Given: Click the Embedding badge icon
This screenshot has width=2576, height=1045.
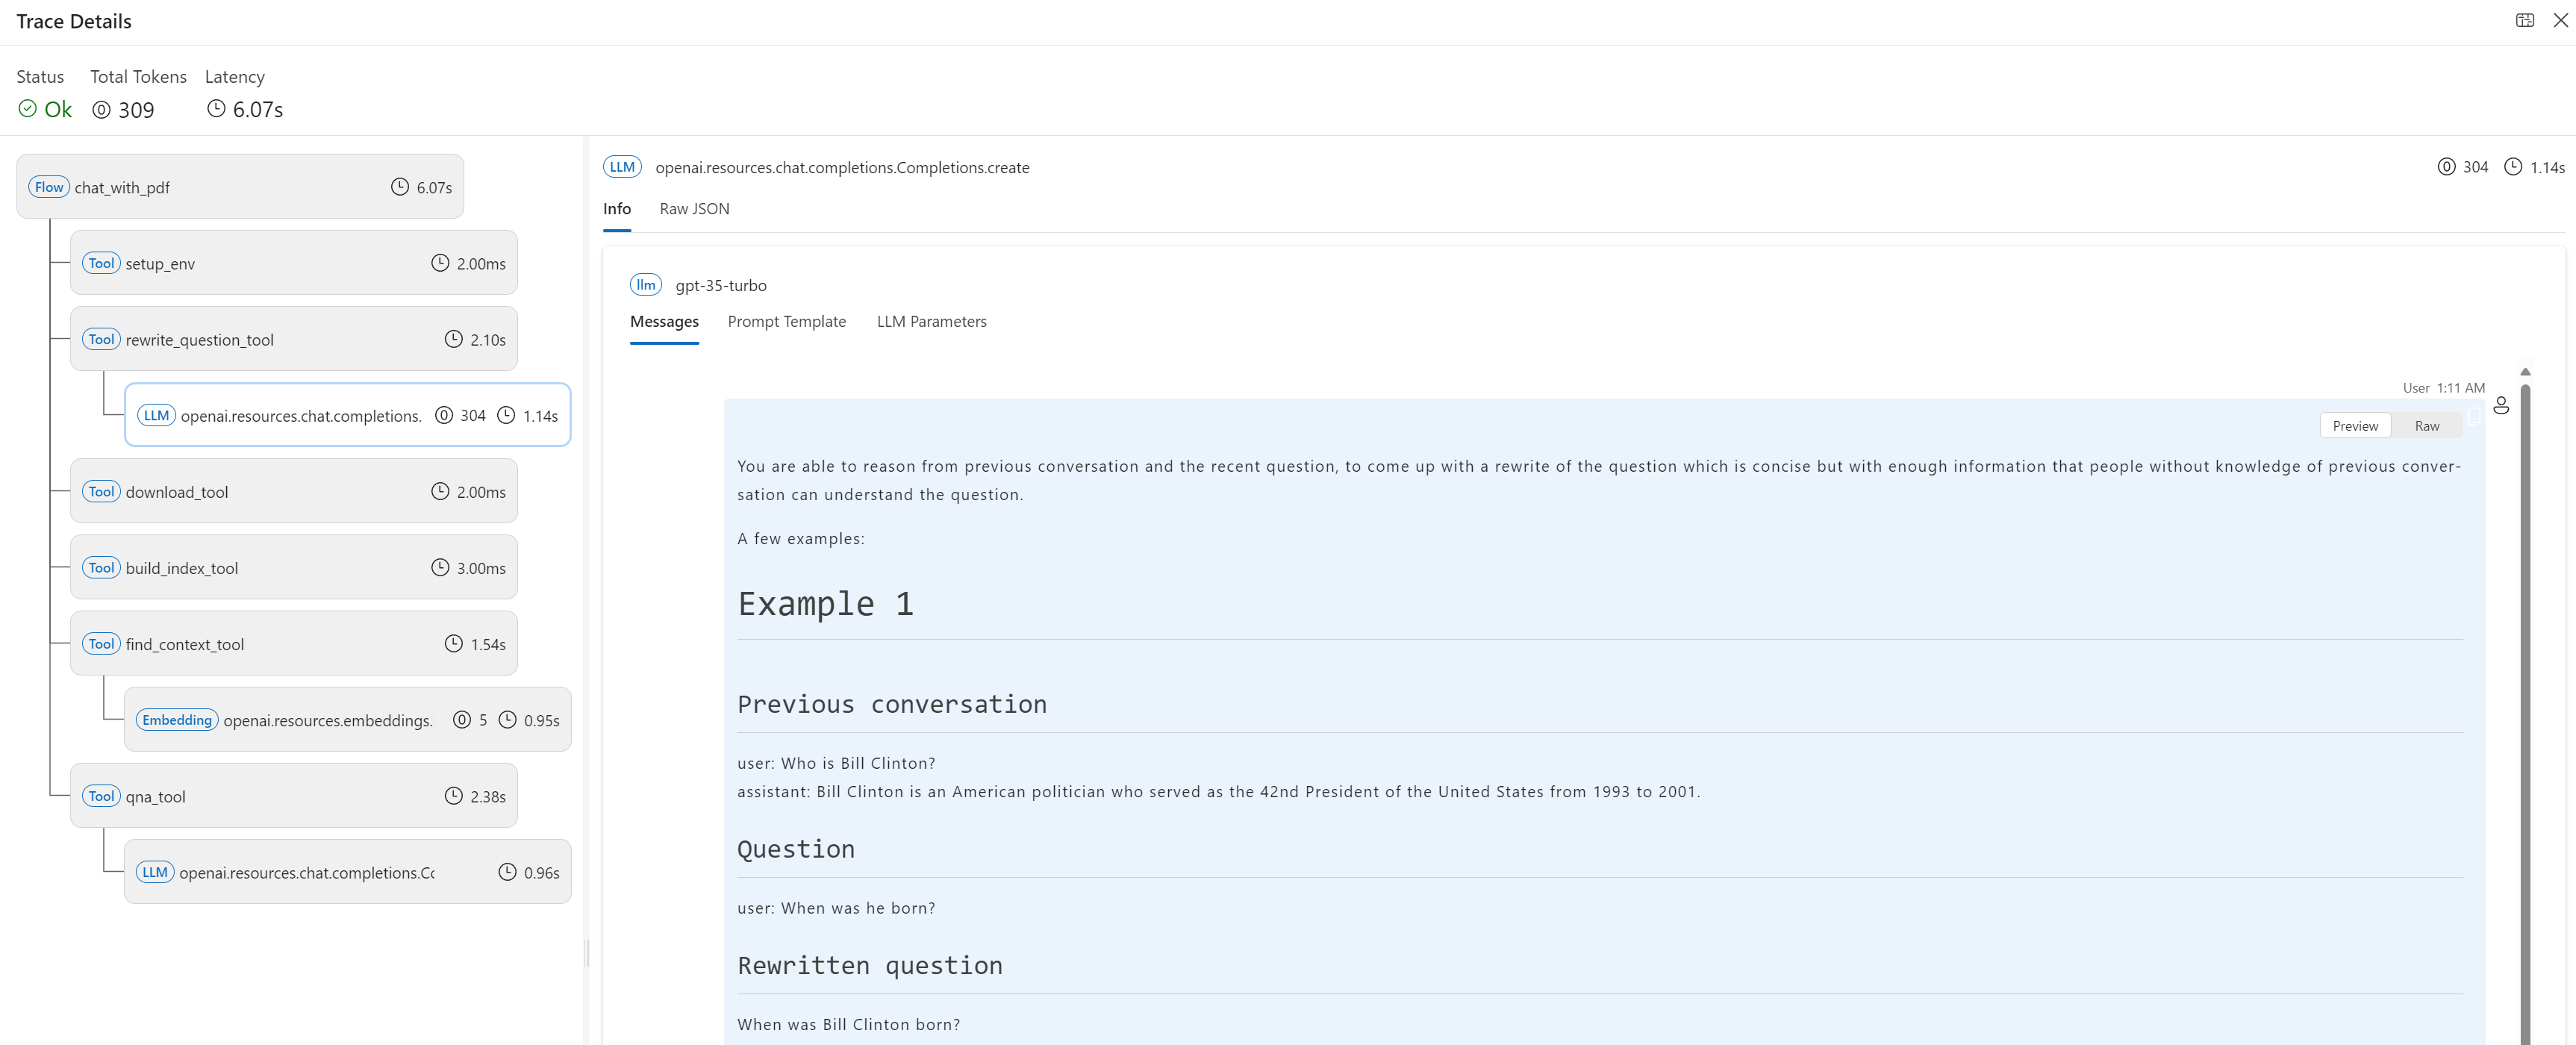Looking at the screenshot, I should point(177,720).
